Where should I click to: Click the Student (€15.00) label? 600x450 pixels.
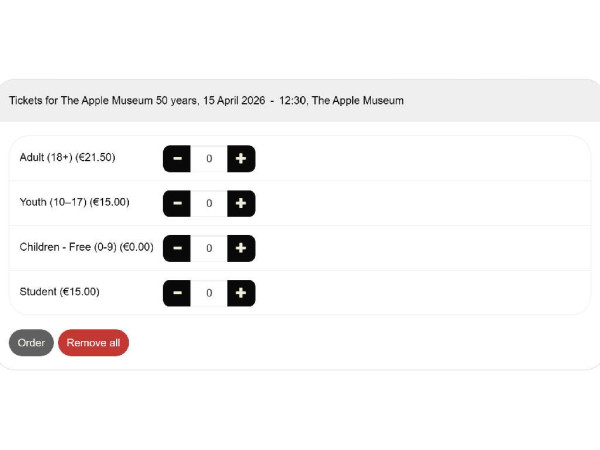(x=59, y=292)
